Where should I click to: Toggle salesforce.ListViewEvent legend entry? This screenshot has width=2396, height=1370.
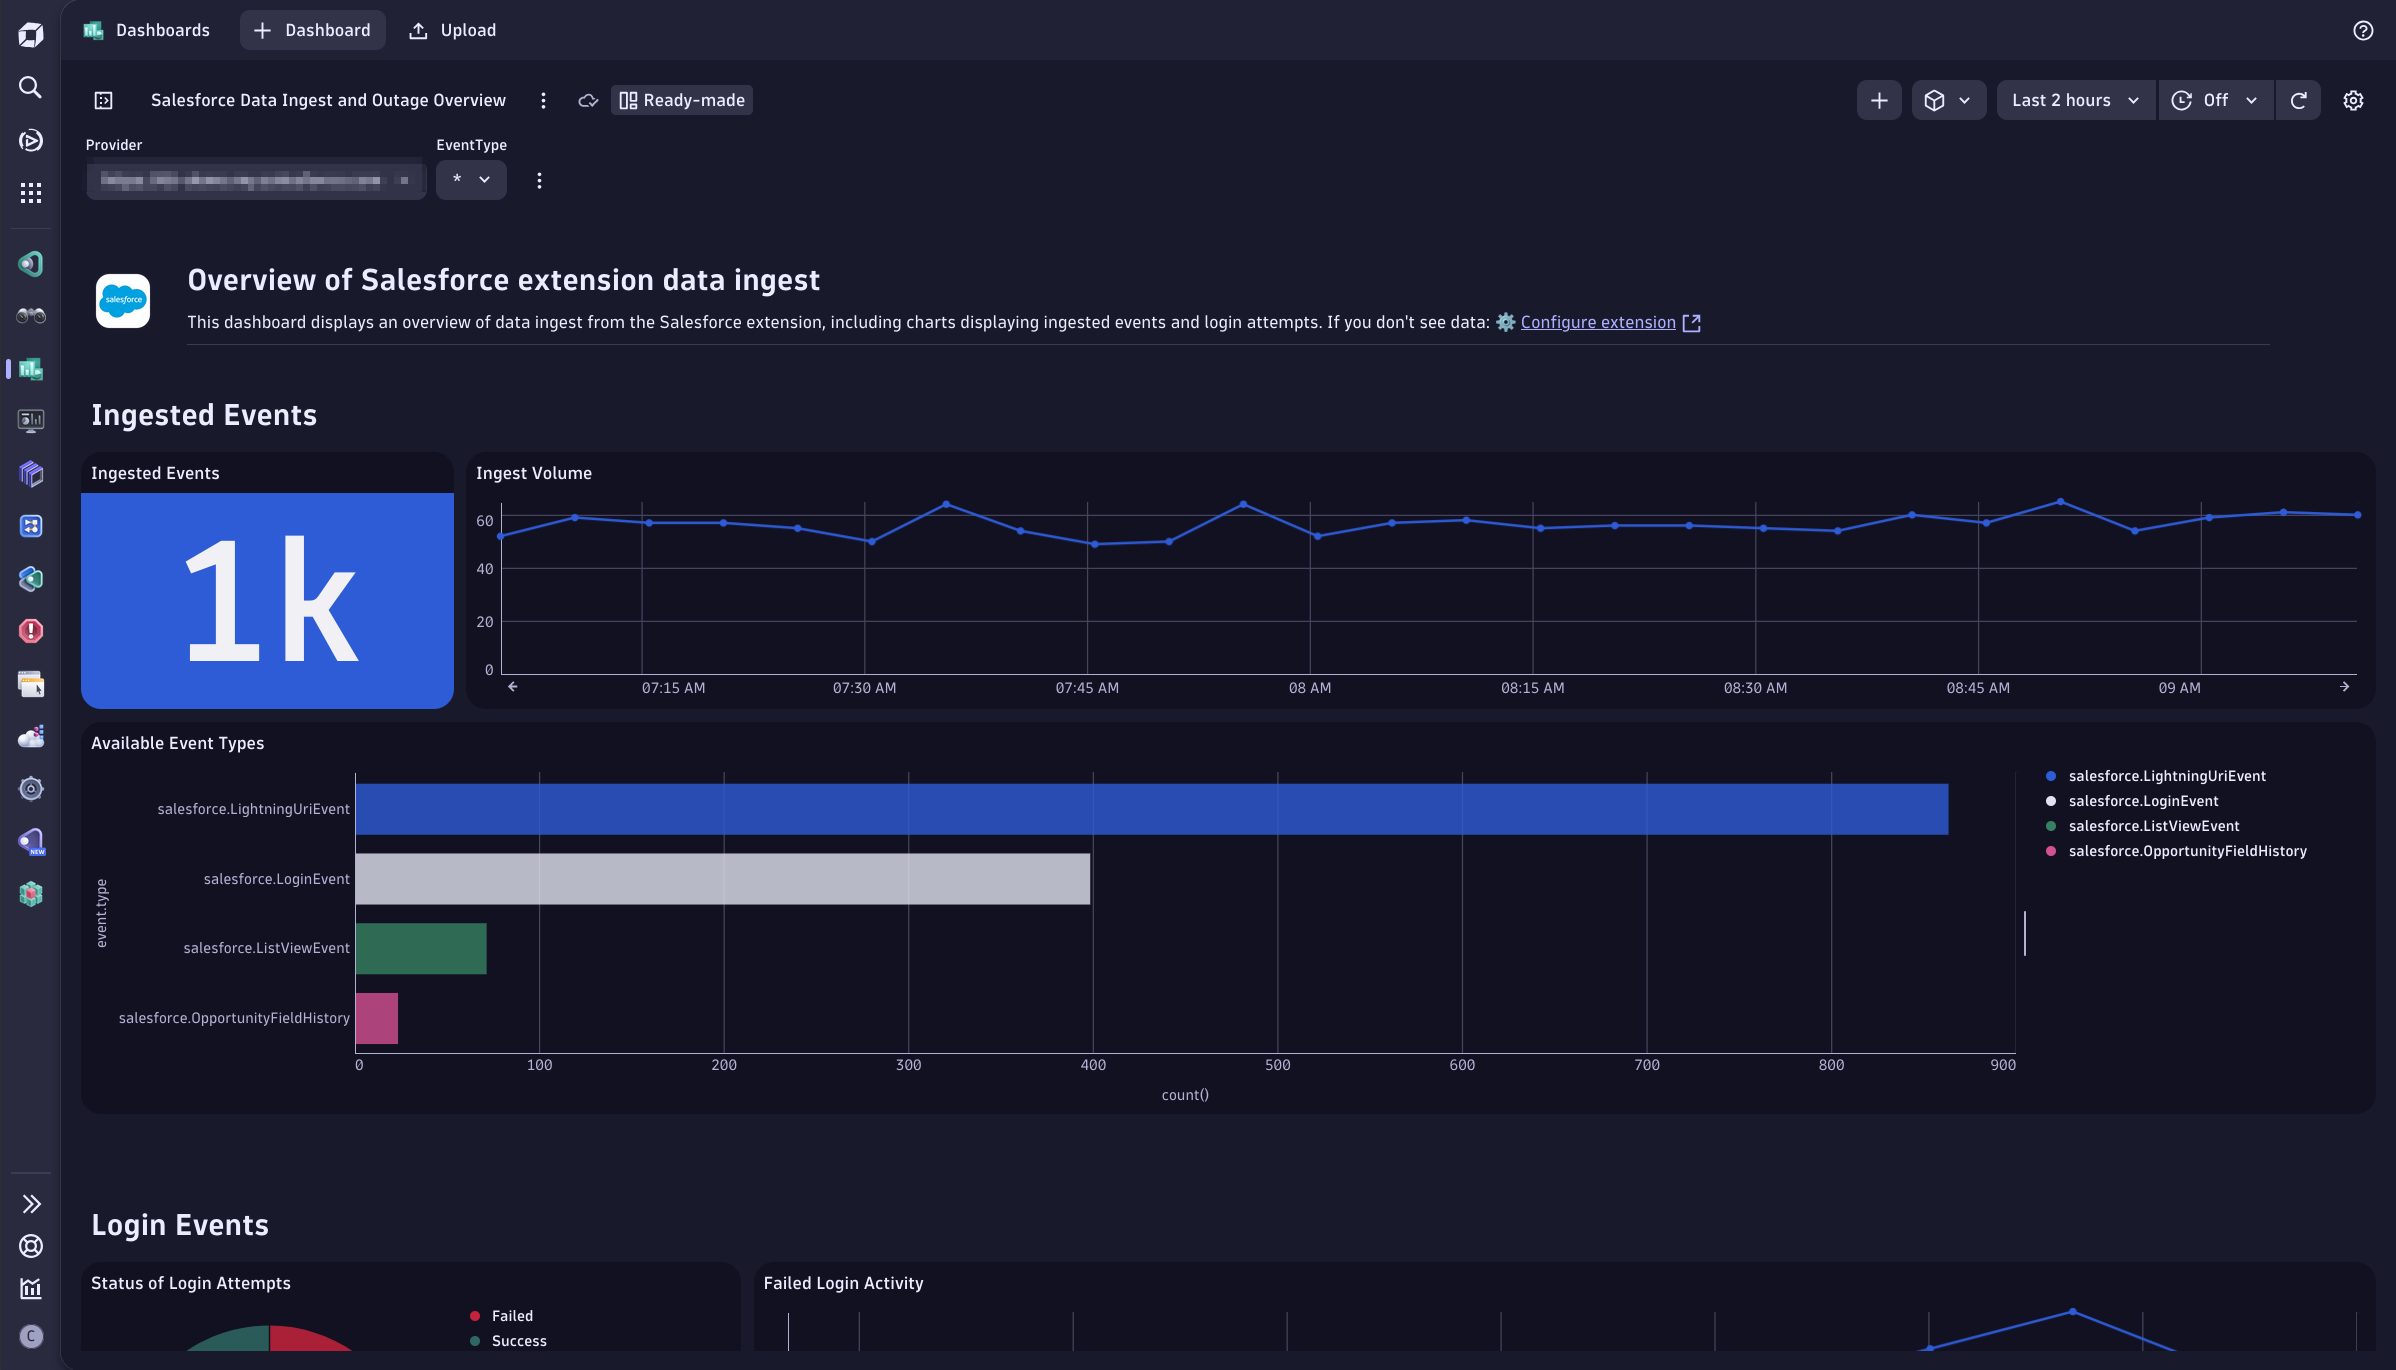(x=2142, y=826)
